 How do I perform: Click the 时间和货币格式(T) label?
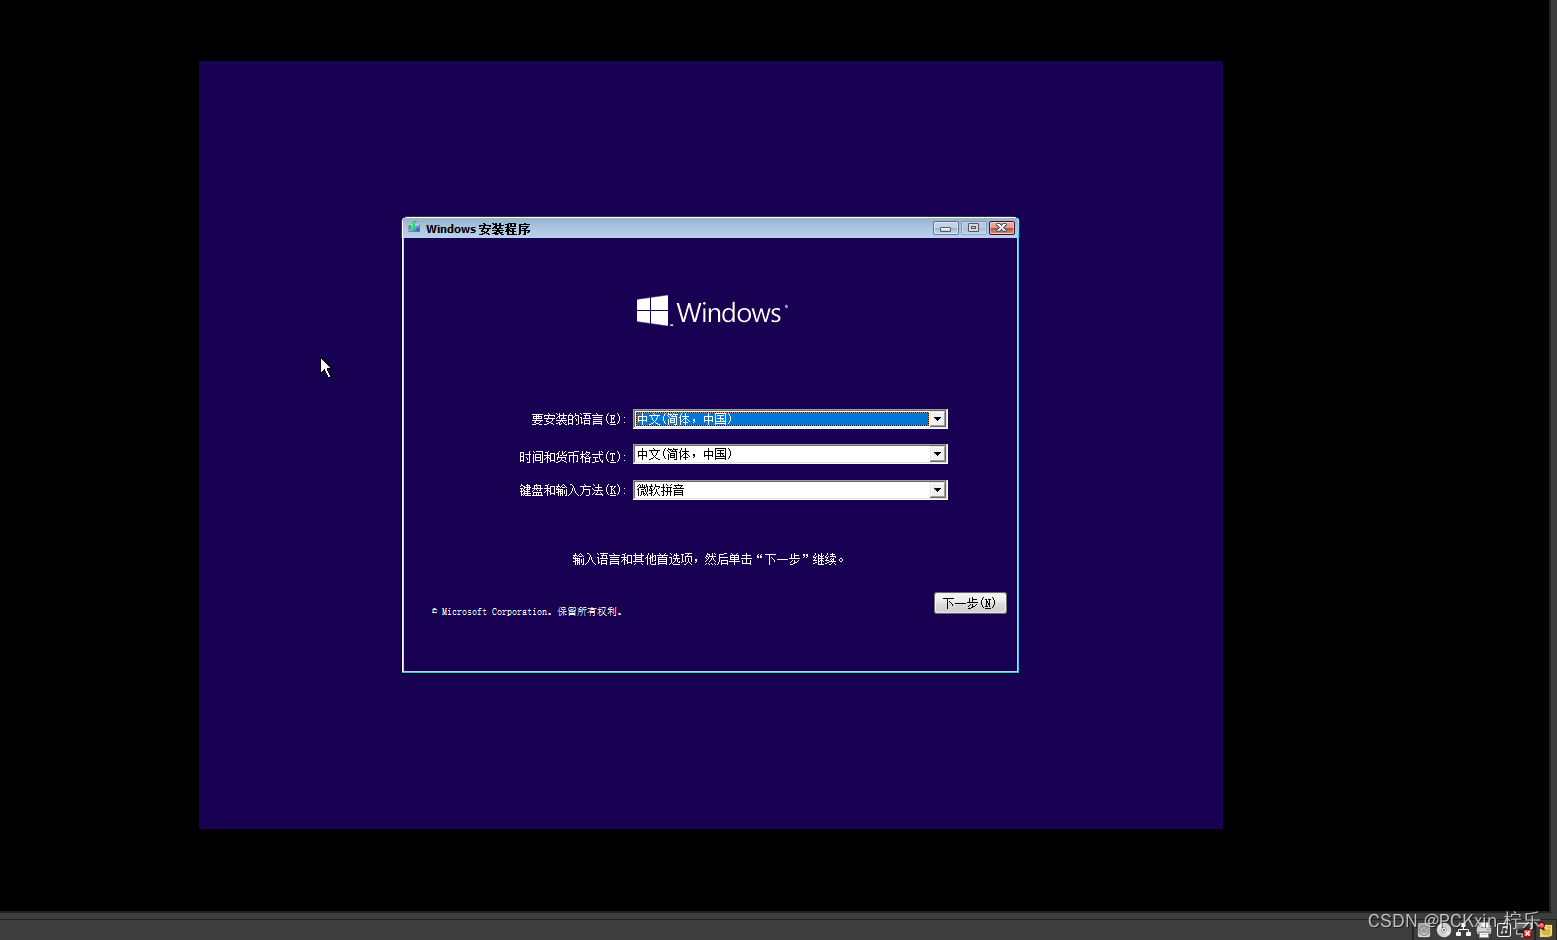(x=572, y=457)
